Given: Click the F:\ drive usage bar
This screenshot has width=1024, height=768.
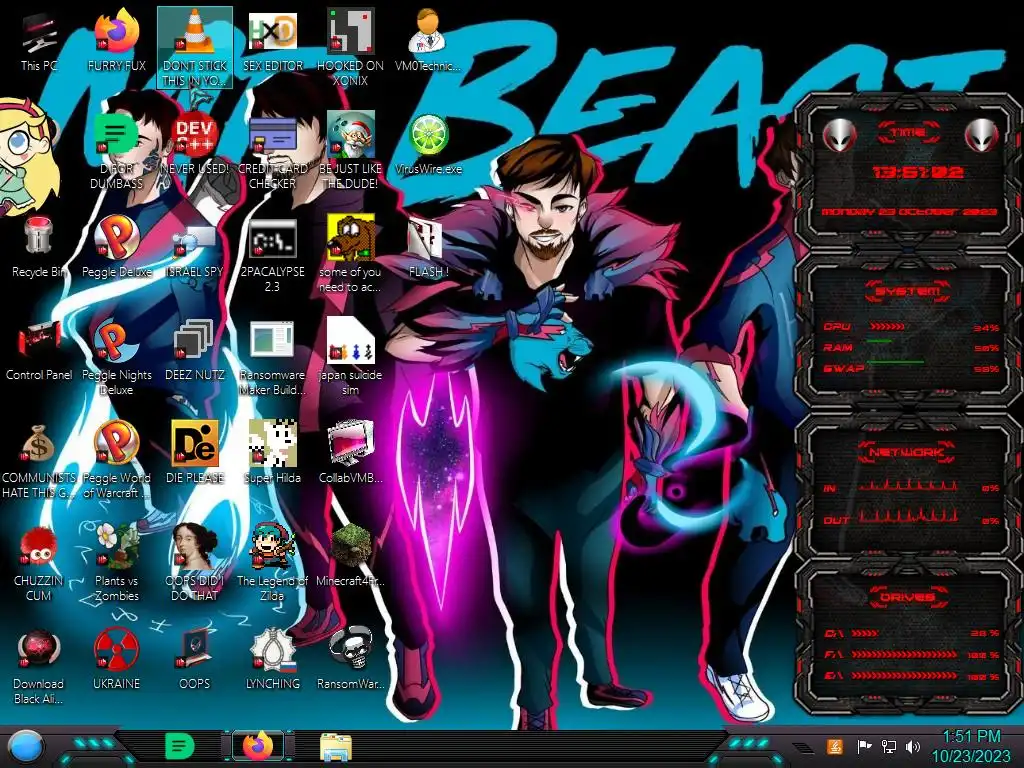Looking at the screenshot, I should pyautogui.click(x=911, y=654).
